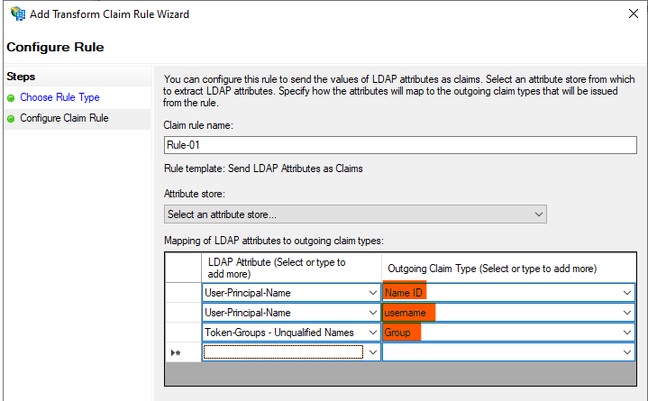
Task: Open the Name ID outgoing claim dropdown
Action: pyautogui.click(x=627, y=292)
